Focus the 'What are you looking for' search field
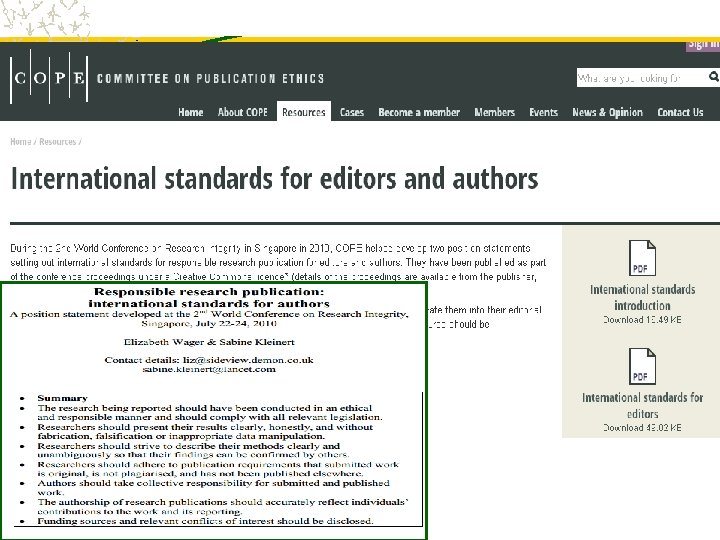The image size is (720, 540). (x=641, y=78)
